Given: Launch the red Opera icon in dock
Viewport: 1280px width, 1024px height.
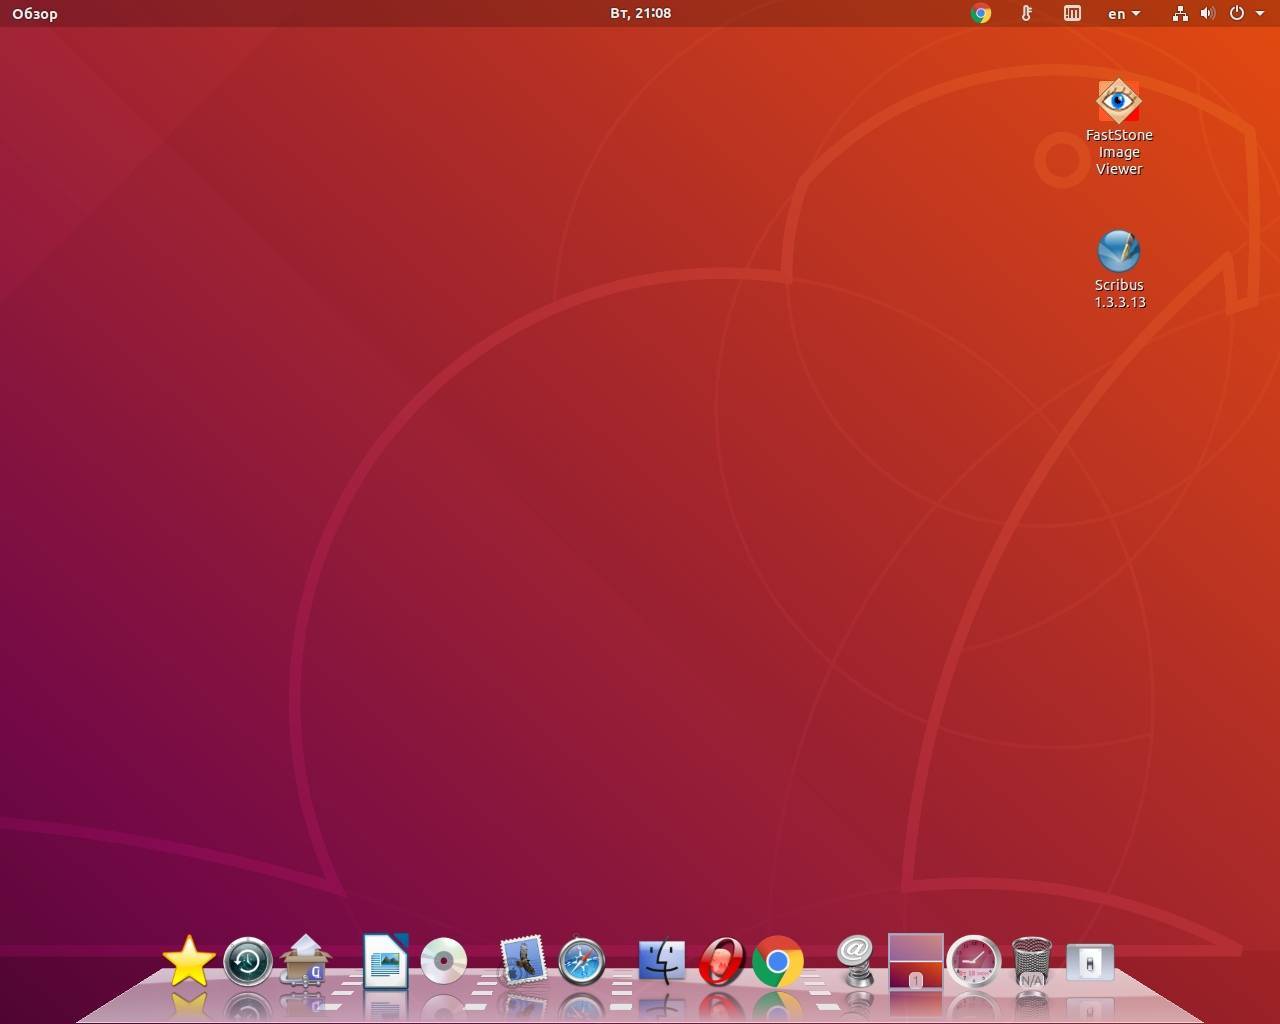Looking at the screenshot, I should pyautogui.click(x=720, y=962).
